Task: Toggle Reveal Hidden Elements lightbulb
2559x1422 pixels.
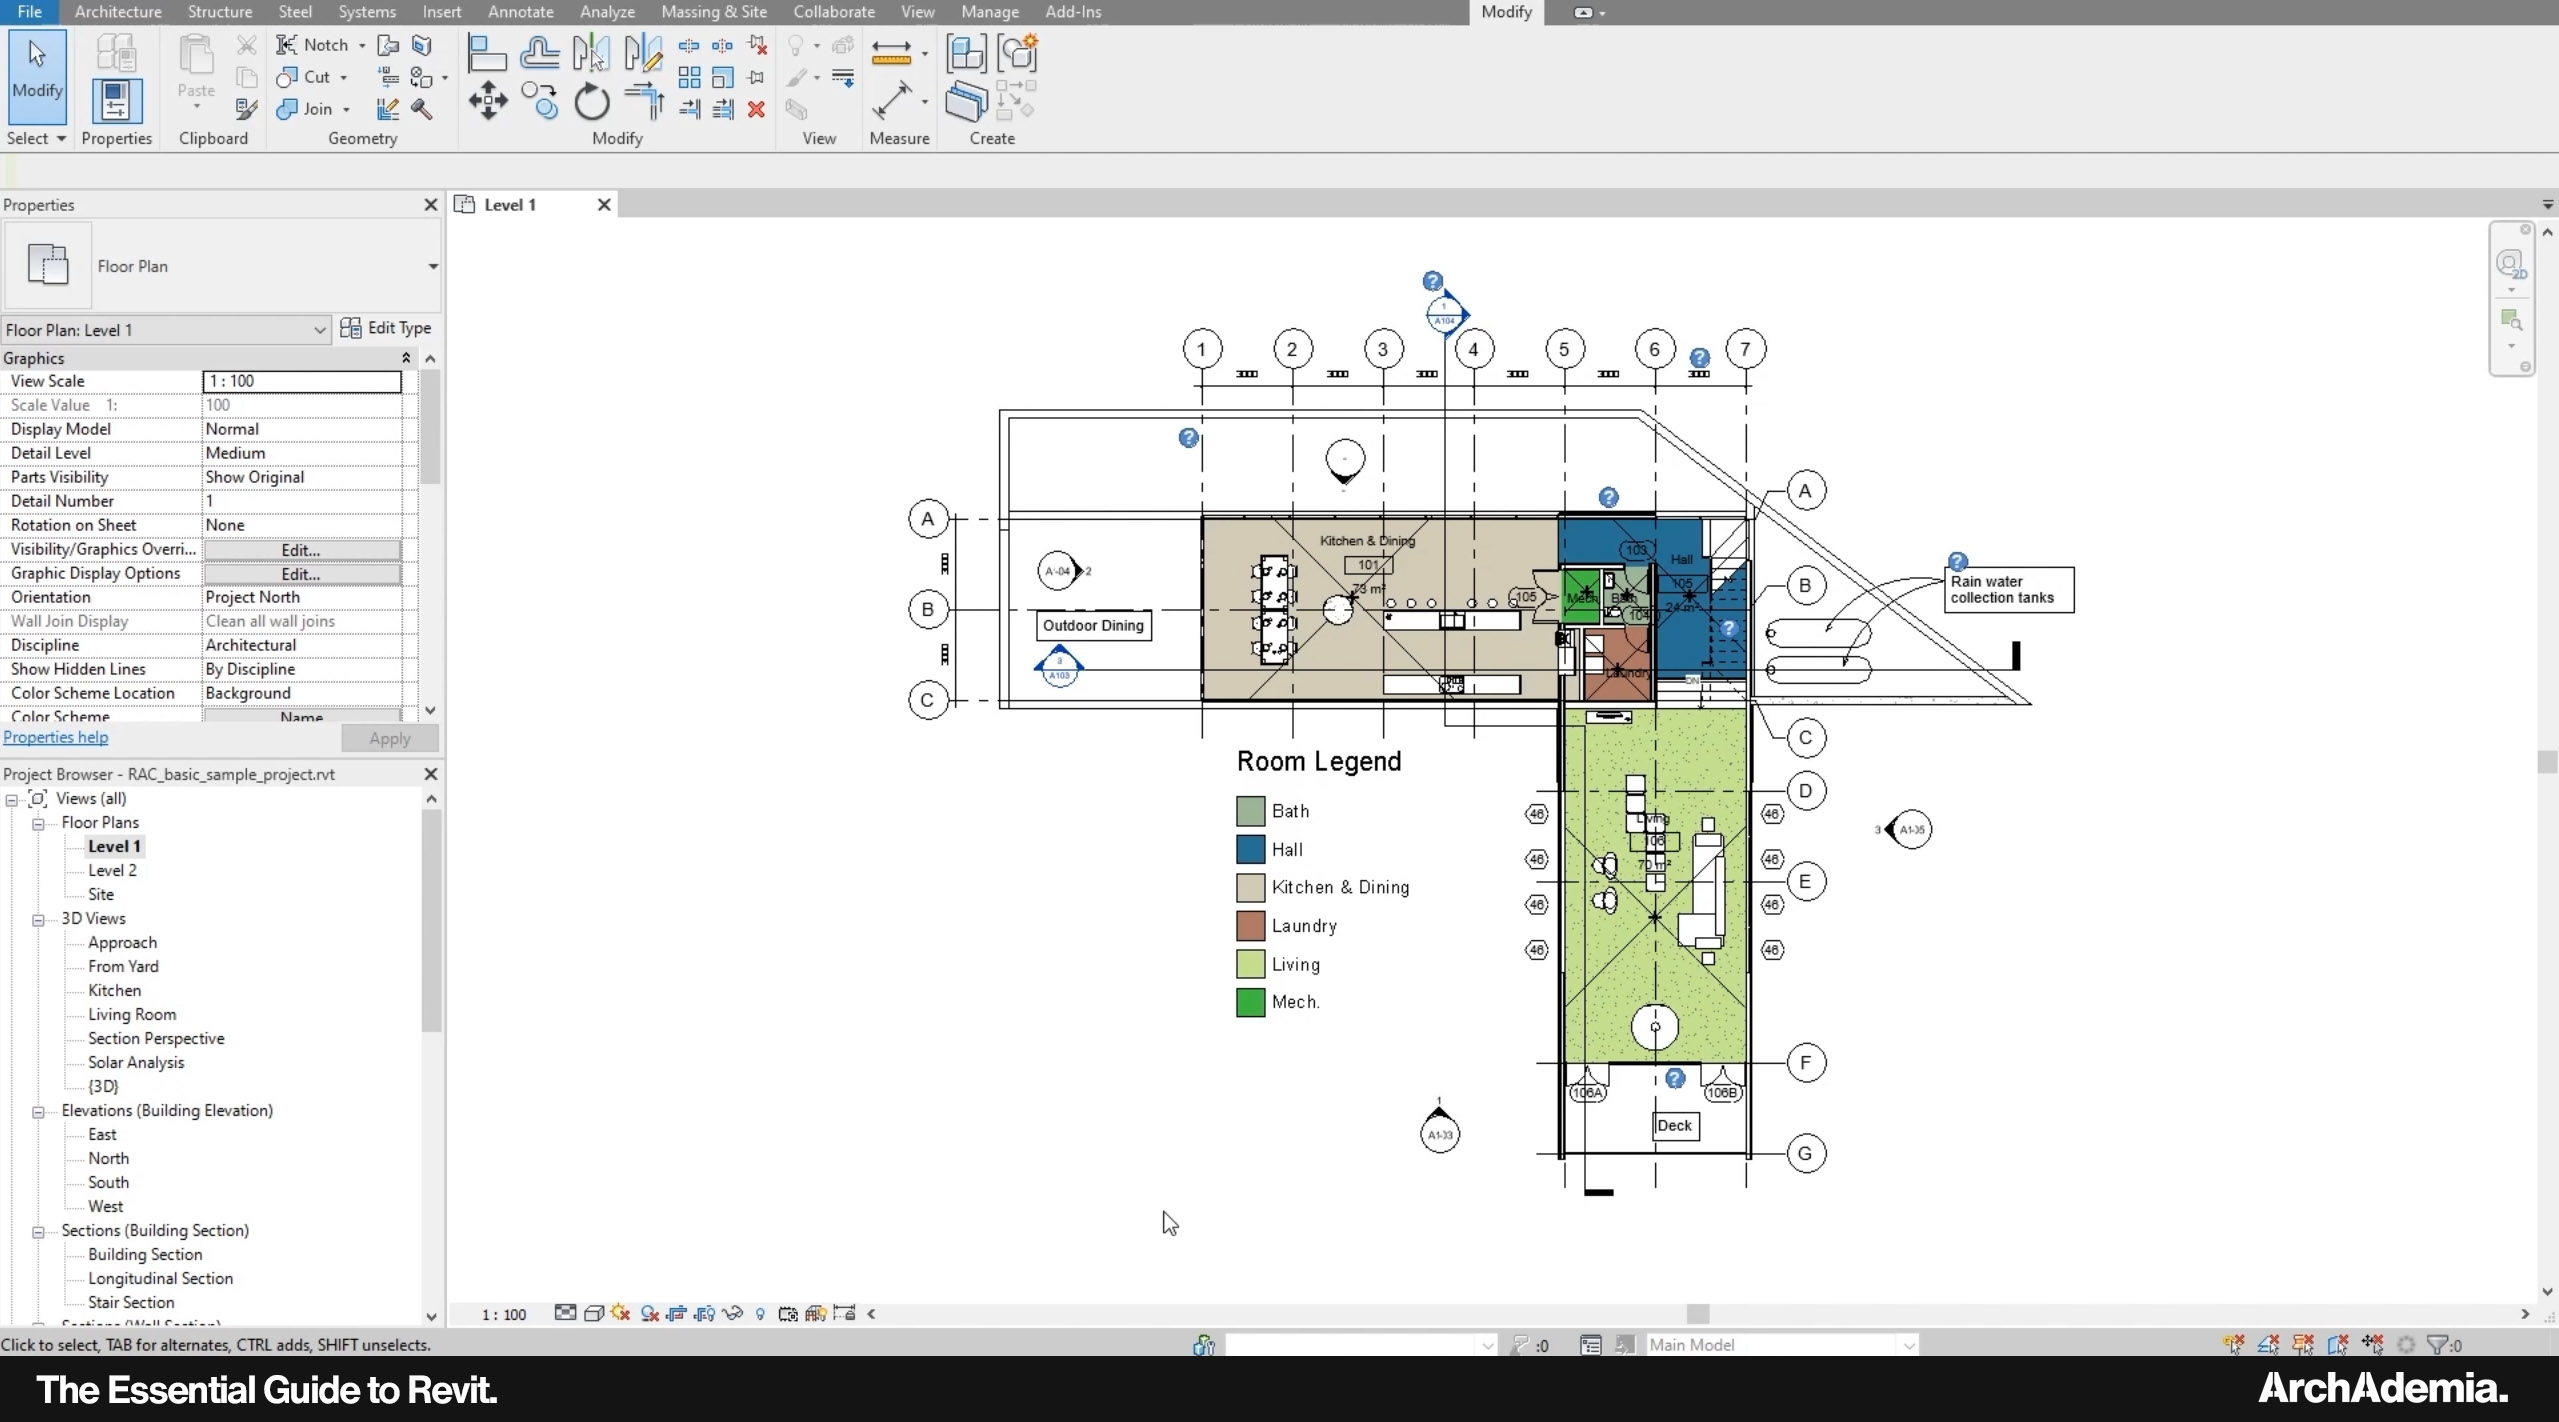Action: [x=760, y=1313]
